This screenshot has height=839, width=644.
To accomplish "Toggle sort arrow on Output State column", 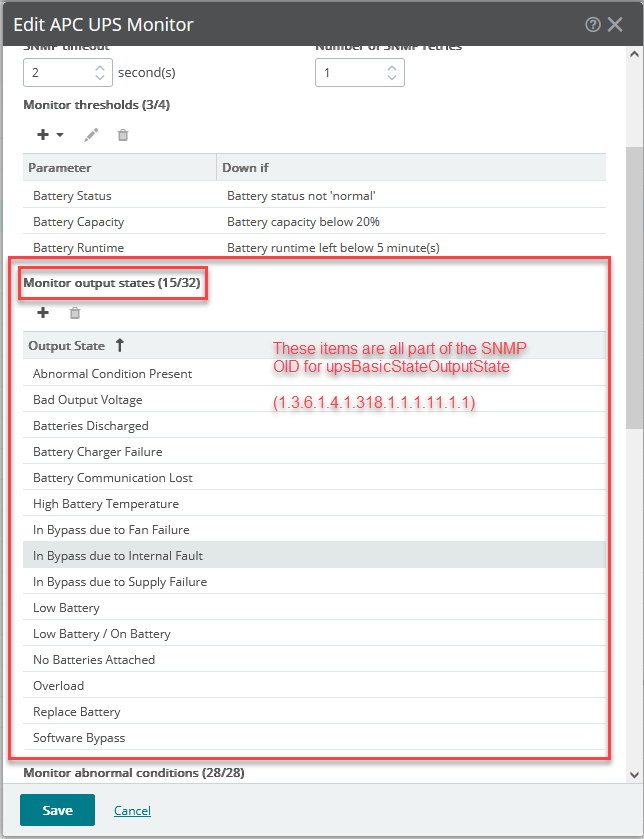I will click(x=120, y=346).
